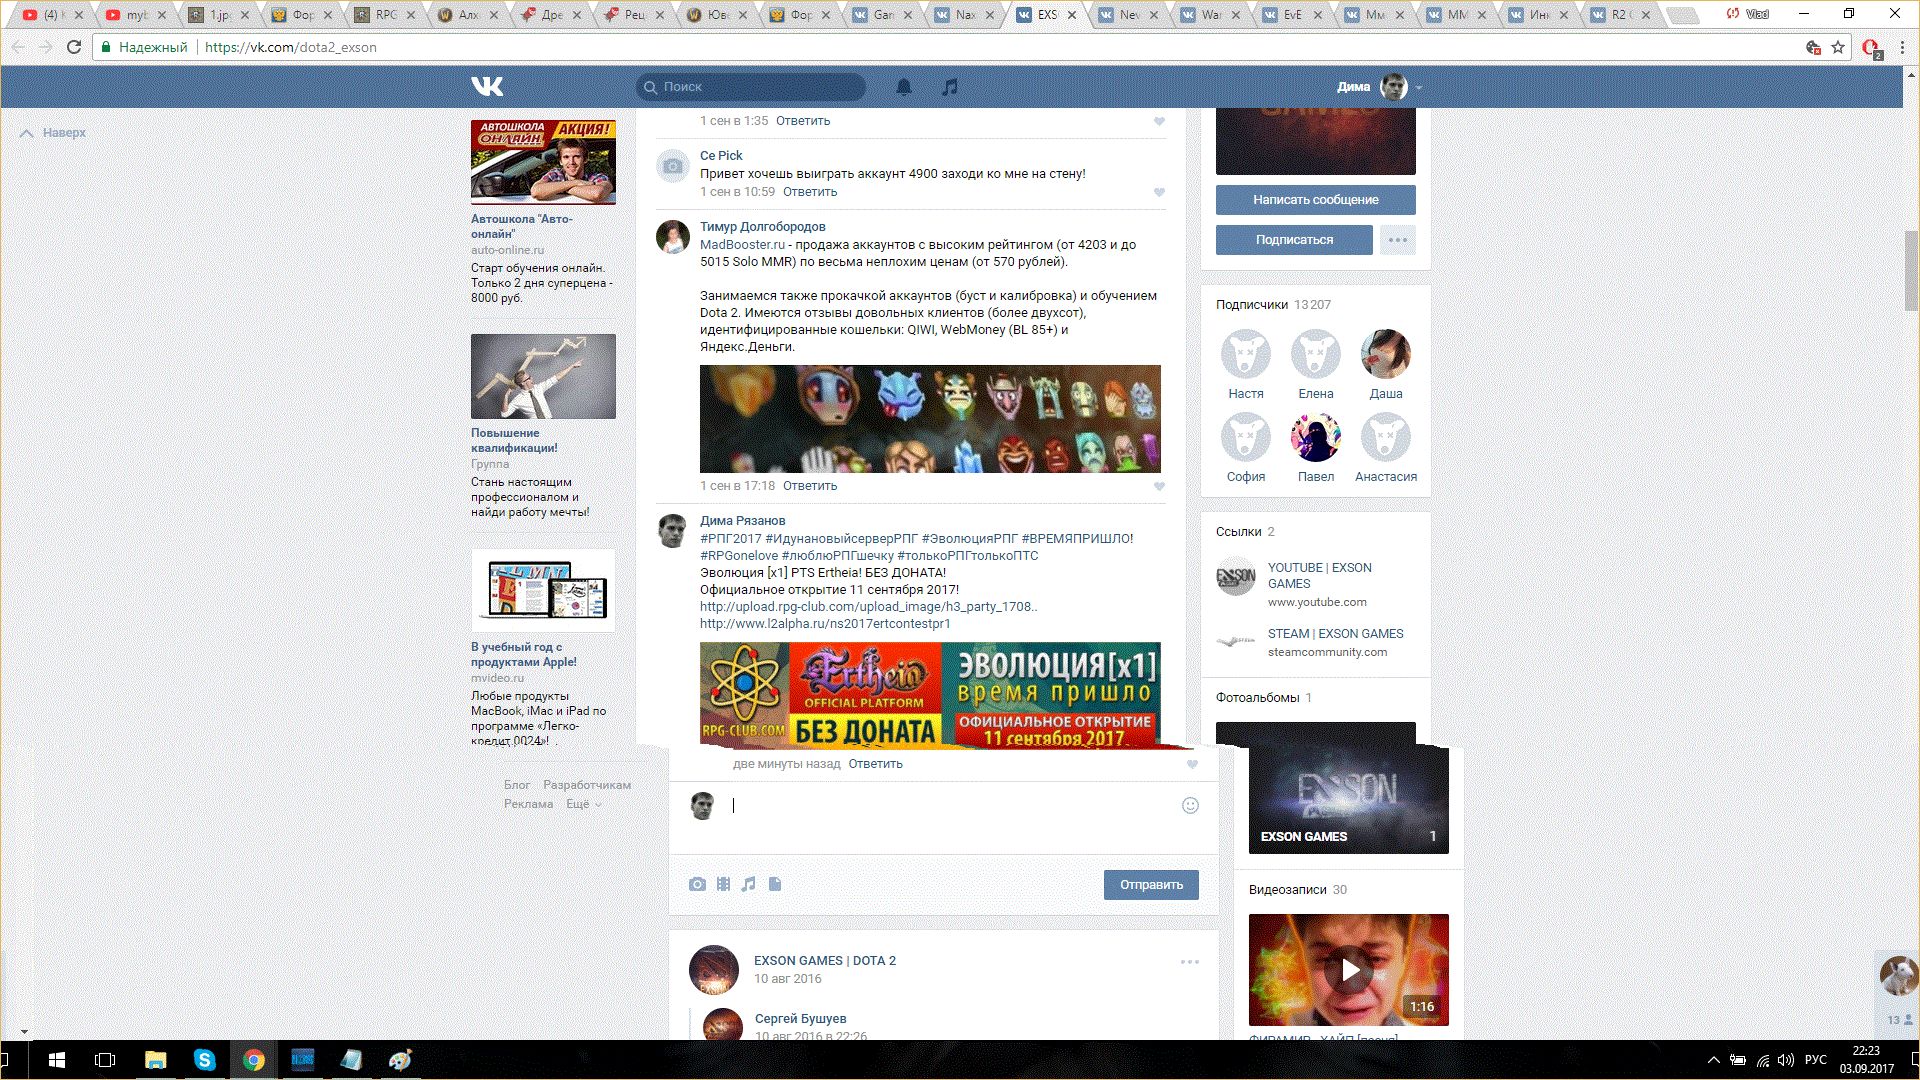Open MadBooster.ru link
This screenshot has height=1080, width=1920.
tap(742, 245)
